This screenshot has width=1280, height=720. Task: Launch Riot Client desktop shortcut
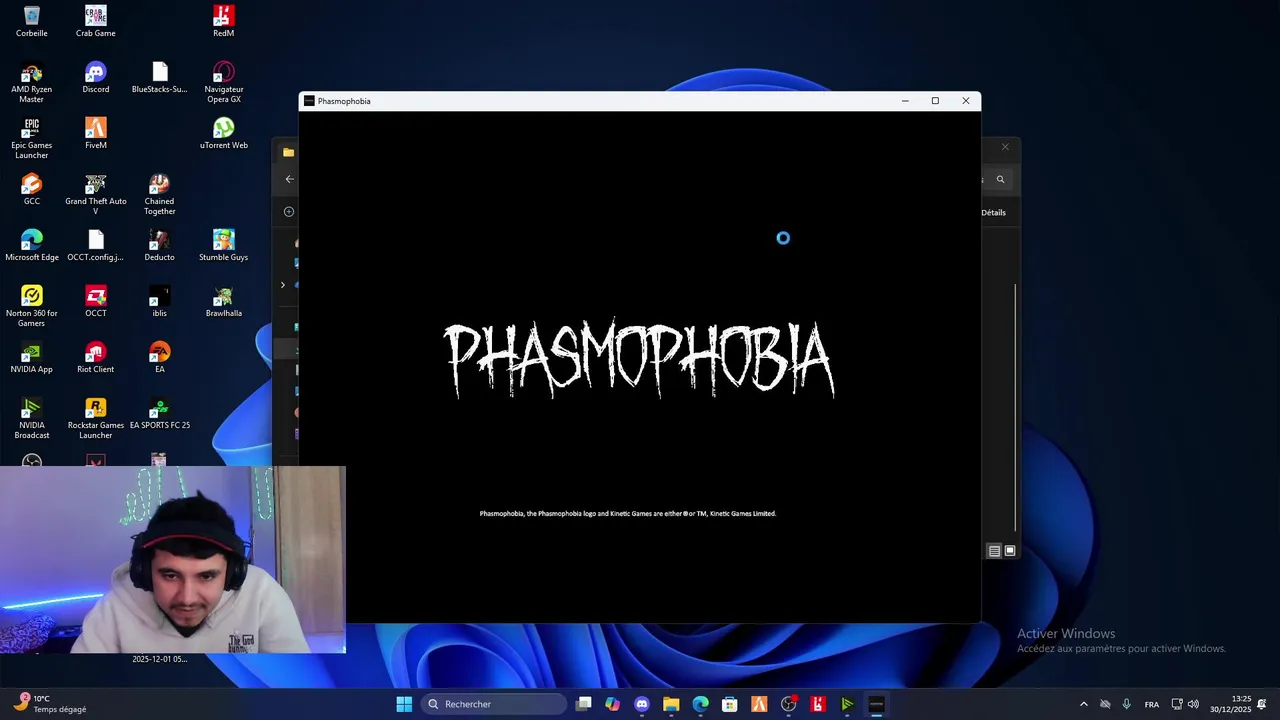click(x=95, y=357)
